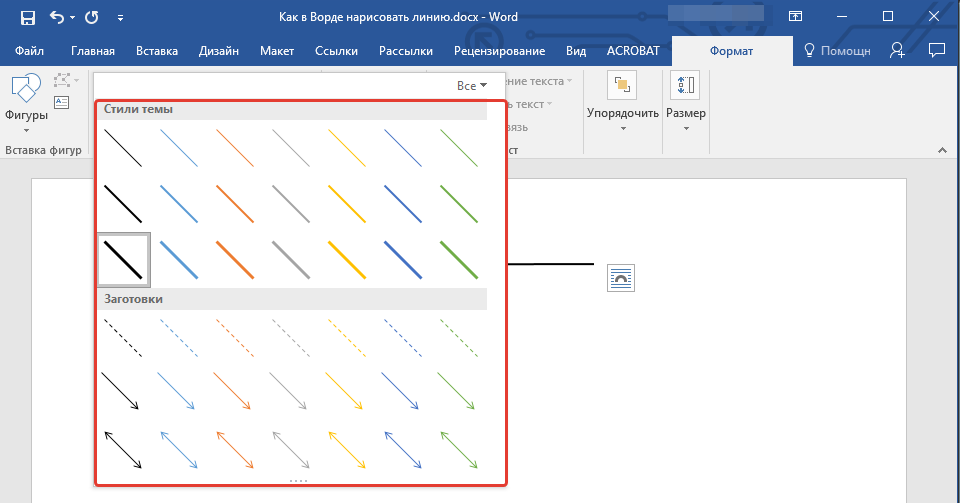The image size is (960, 503).
Task: Apply black single-arrow line preset
Action: pyautogui.click(x=121, y=390)
